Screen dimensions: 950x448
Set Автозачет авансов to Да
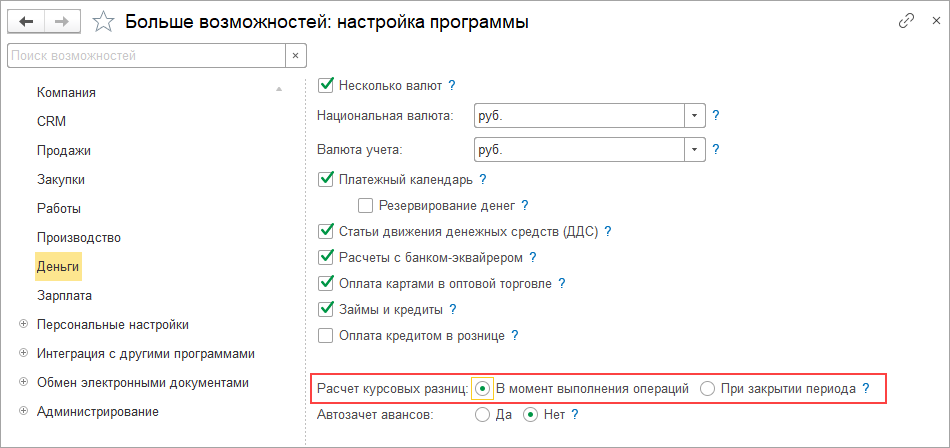click(x=482, y=413)
